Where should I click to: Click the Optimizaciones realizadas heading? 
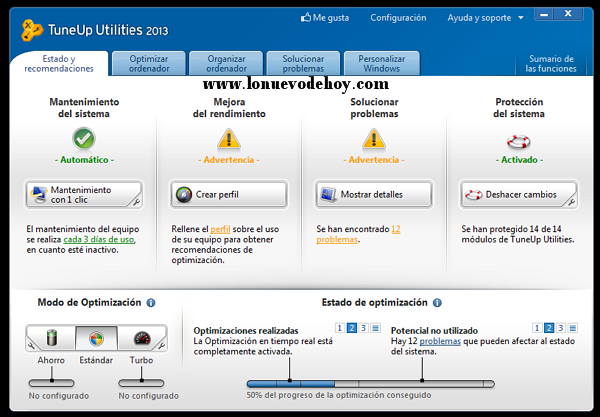[x=246, y=331]
